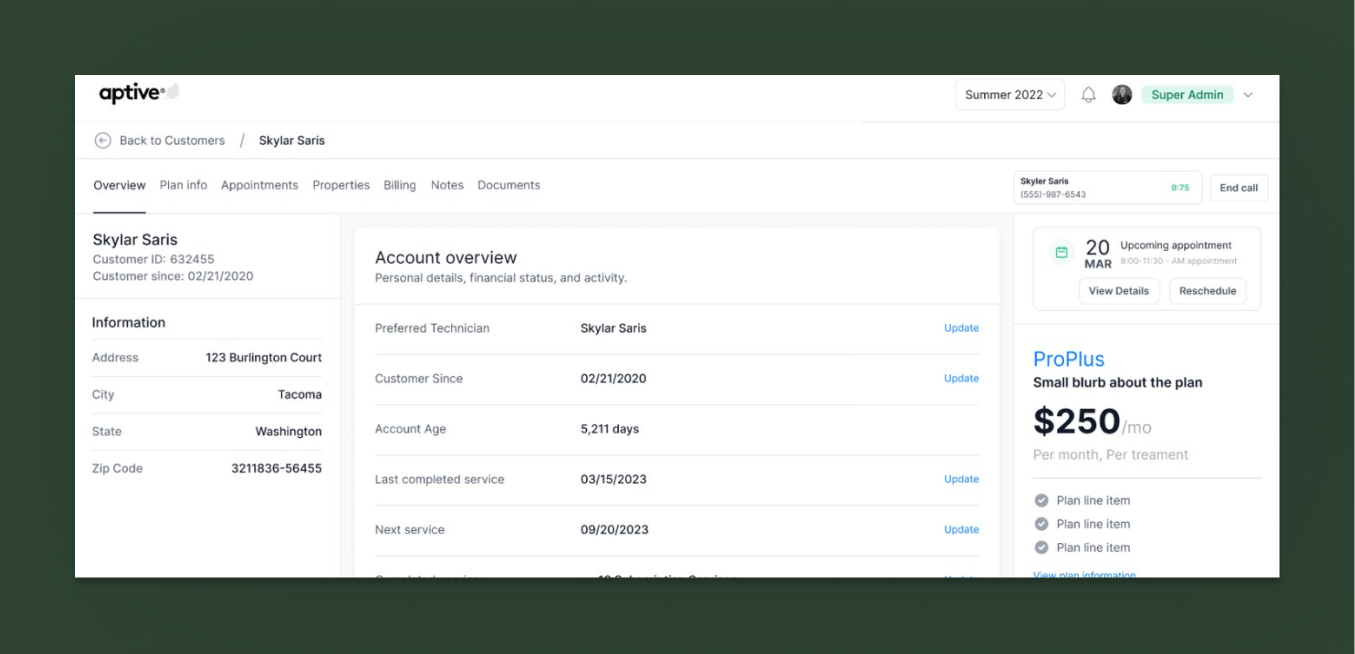This screenshot has width=1355, height=654.
Task: Click the End call button
Action: (x=1239, y=188)
